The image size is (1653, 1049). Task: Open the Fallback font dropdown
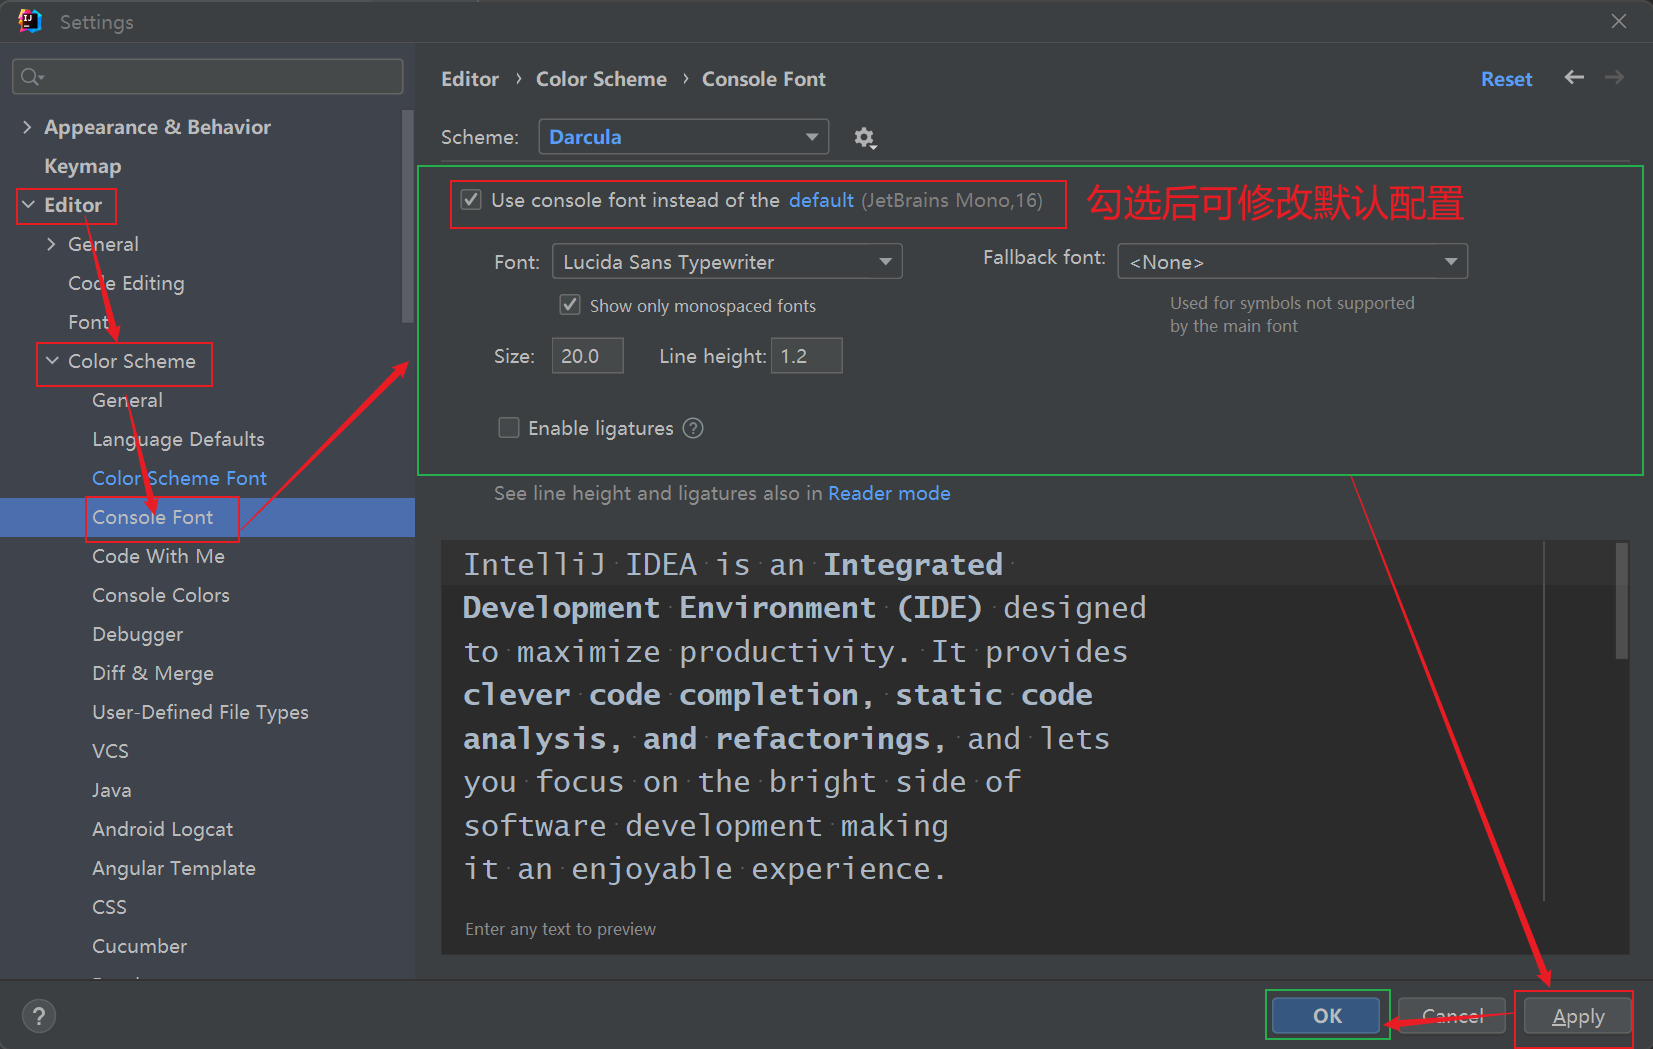(x=1292, y=262)
